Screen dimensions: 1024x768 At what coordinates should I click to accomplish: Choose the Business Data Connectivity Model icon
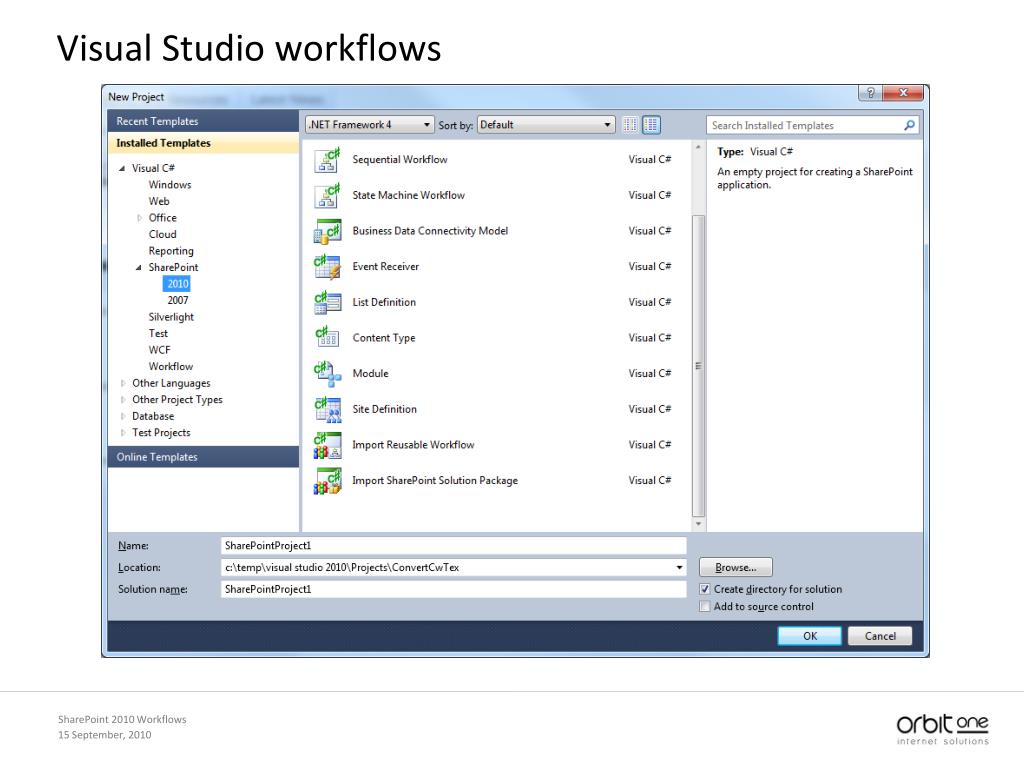pos(327,231)
